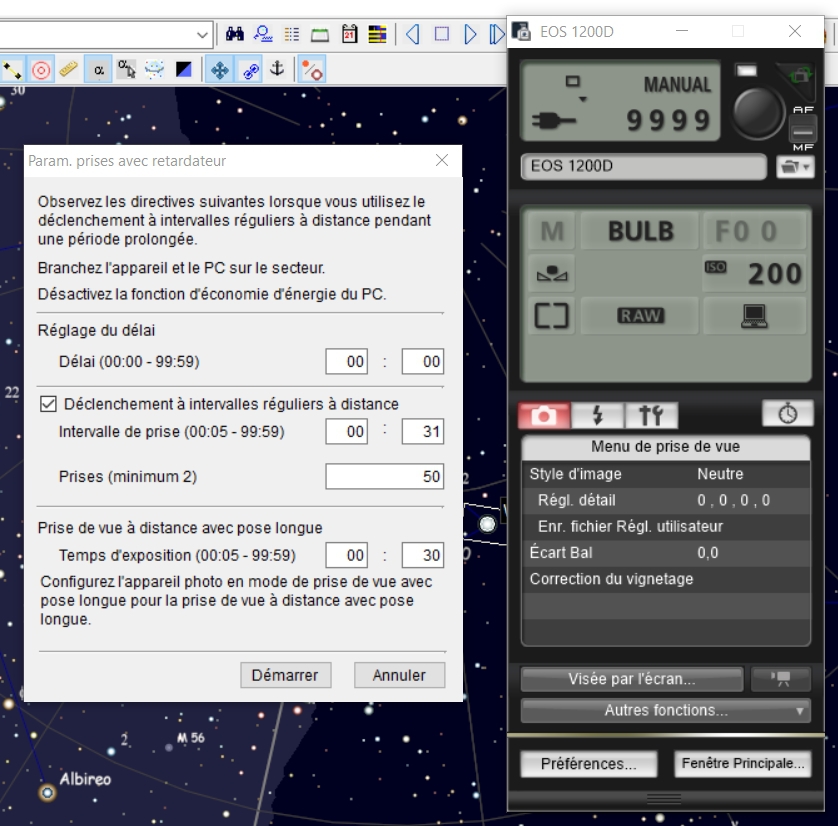Click the Visée par l'écran button

632,679
